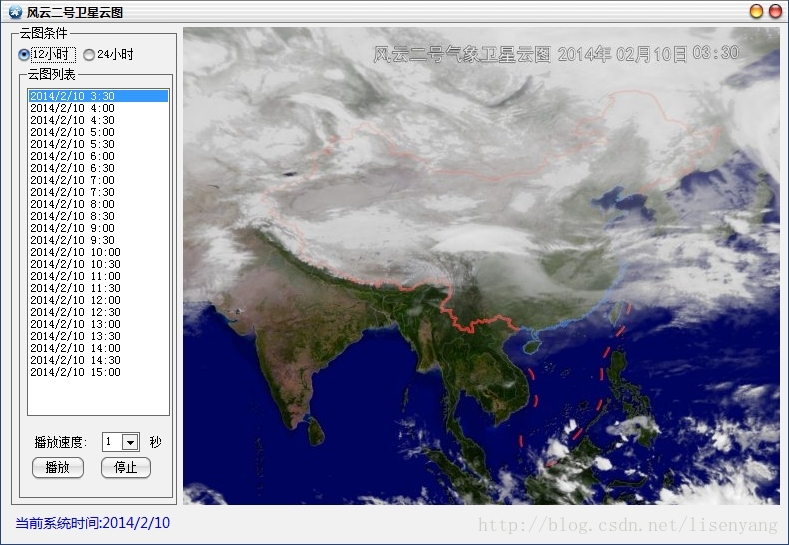This screenshot has height=545, width=789.
Task: Click the app icon in the title bar
Action: click(16, 12)
